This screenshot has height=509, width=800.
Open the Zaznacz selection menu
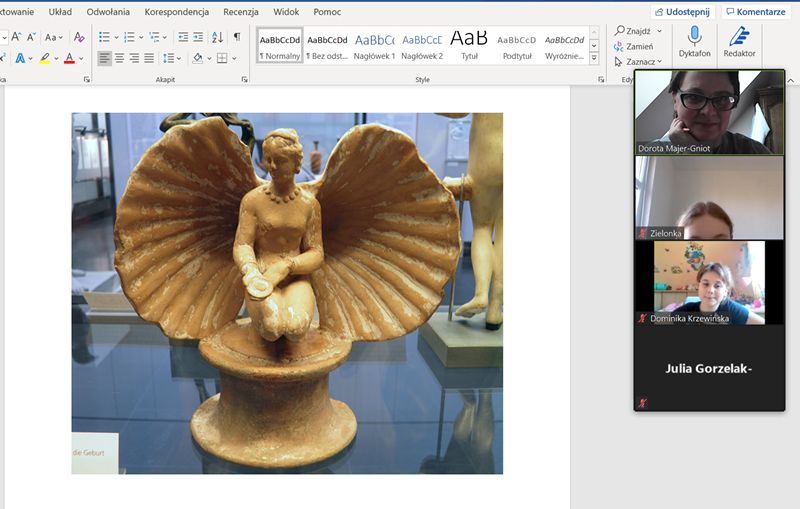[x=638, y=62]
